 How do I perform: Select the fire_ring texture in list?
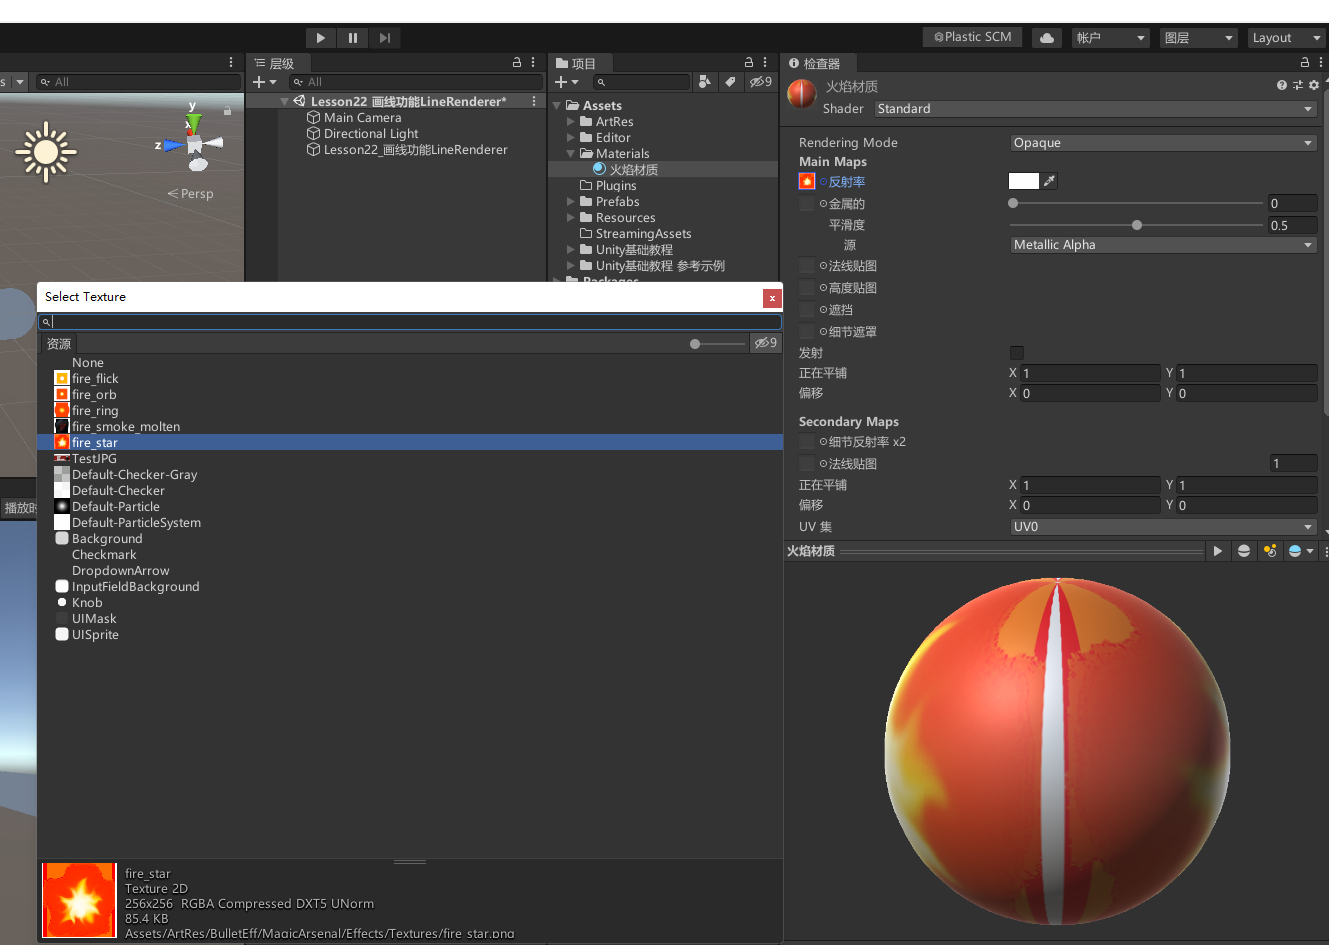pos(95,411)
